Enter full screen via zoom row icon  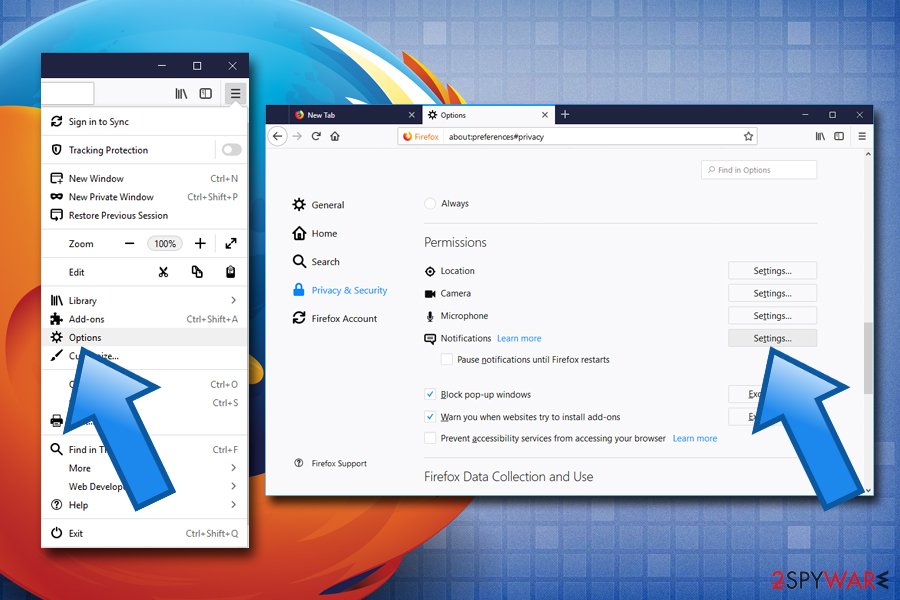231,243
